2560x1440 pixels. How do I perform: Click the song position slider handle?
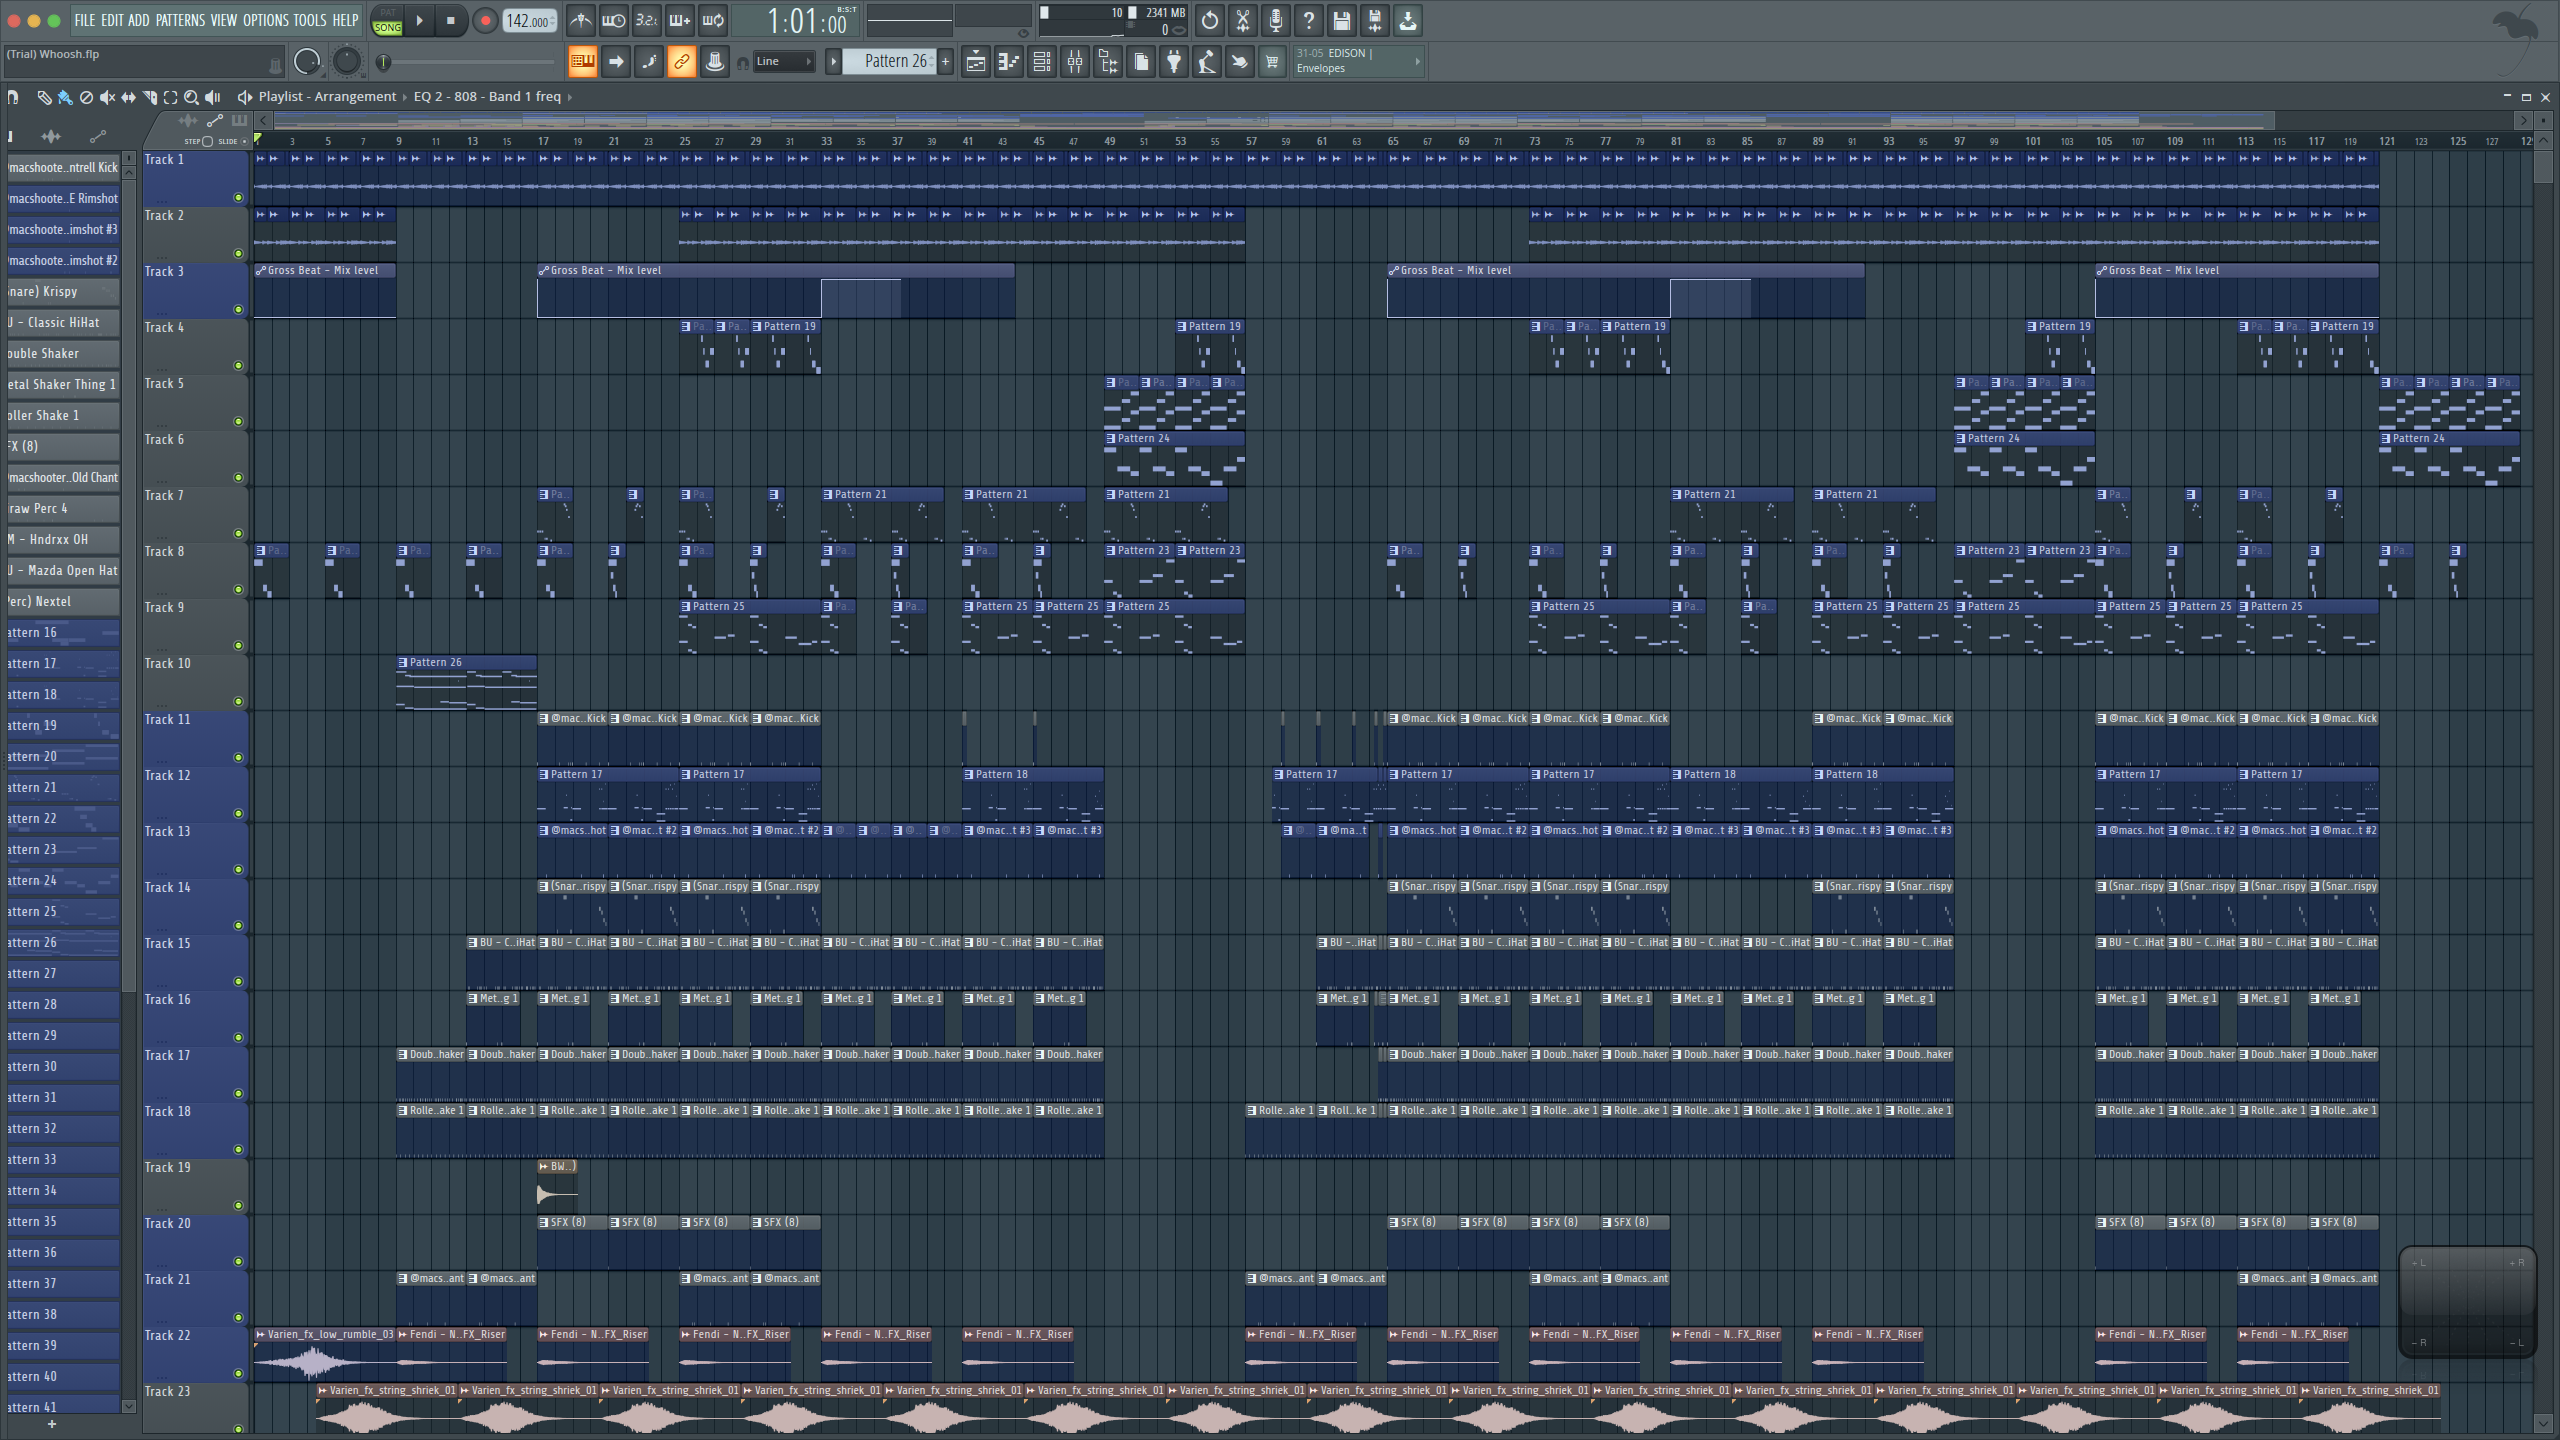[x=383, y=62]
